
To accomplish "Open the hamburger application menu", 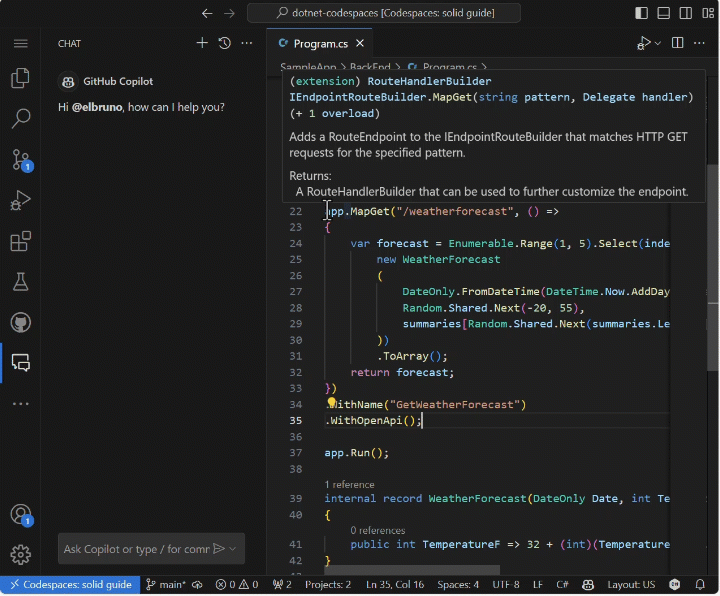I will [x=20, y=43].
